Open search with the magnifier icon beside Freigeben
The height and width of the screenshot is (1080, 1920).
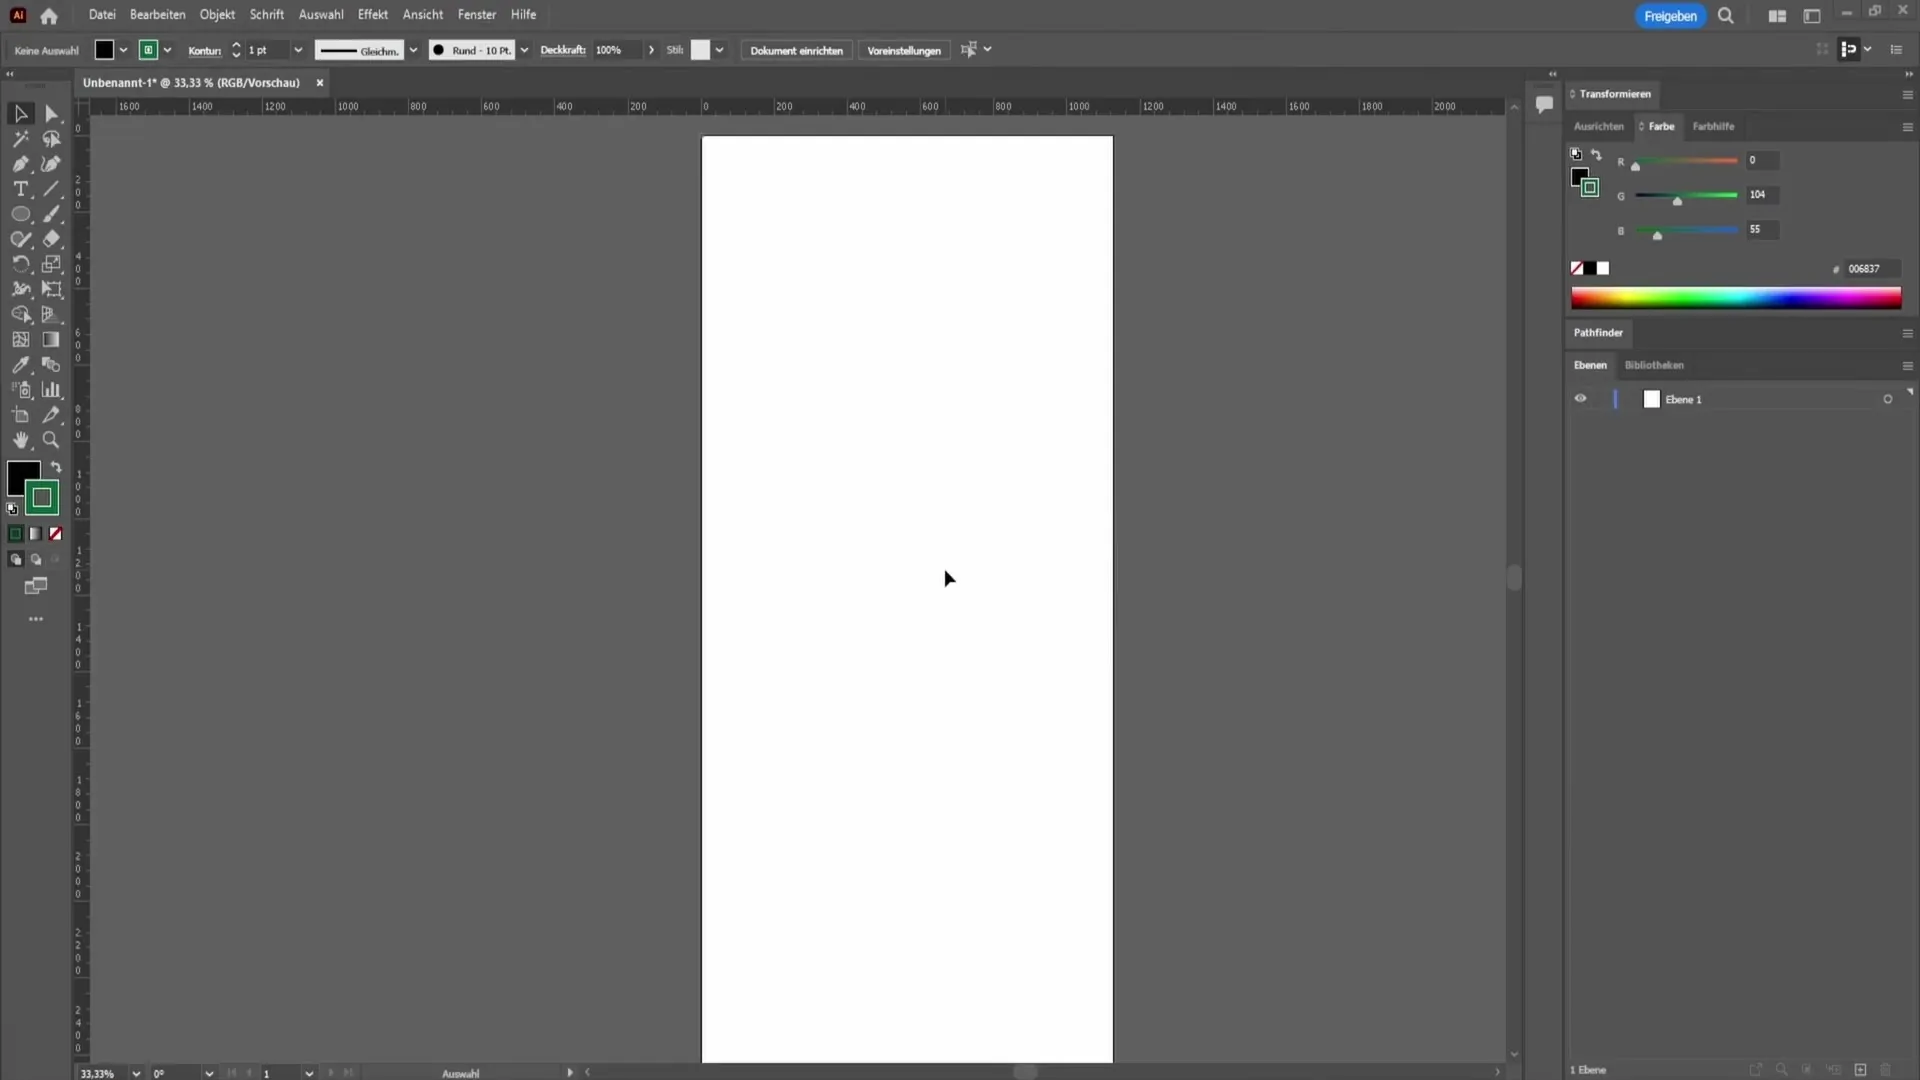click(1726, 16)
